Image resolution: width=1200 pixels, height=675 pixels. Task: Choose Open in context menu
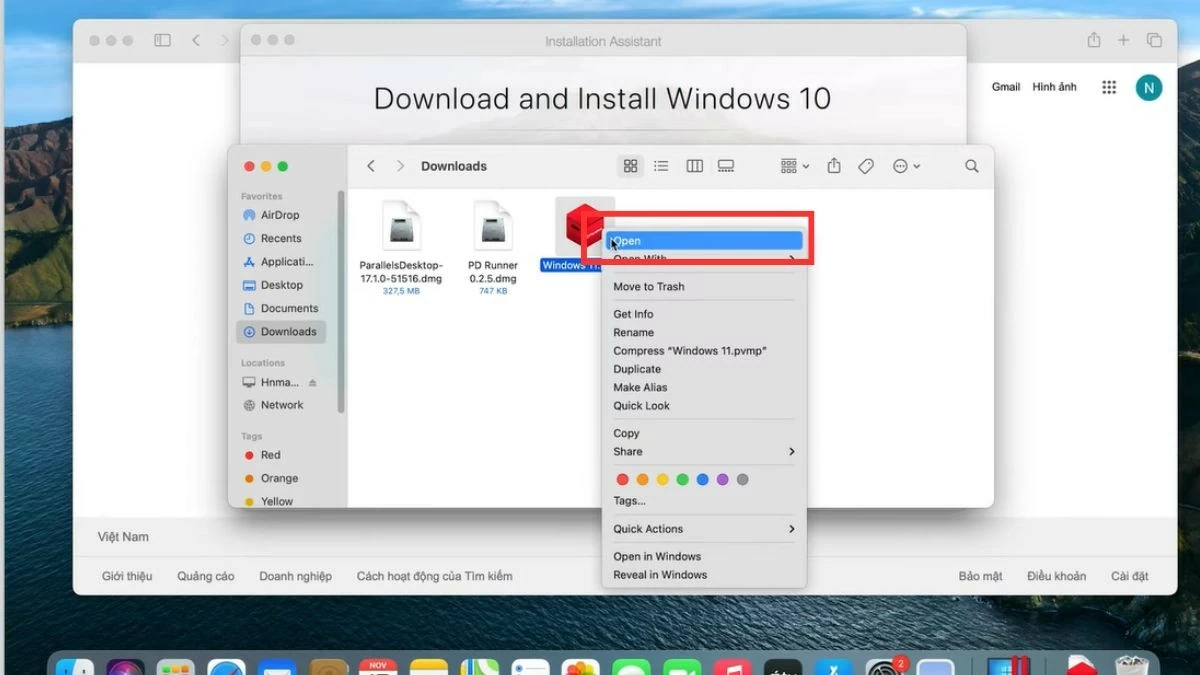point(704,241)
